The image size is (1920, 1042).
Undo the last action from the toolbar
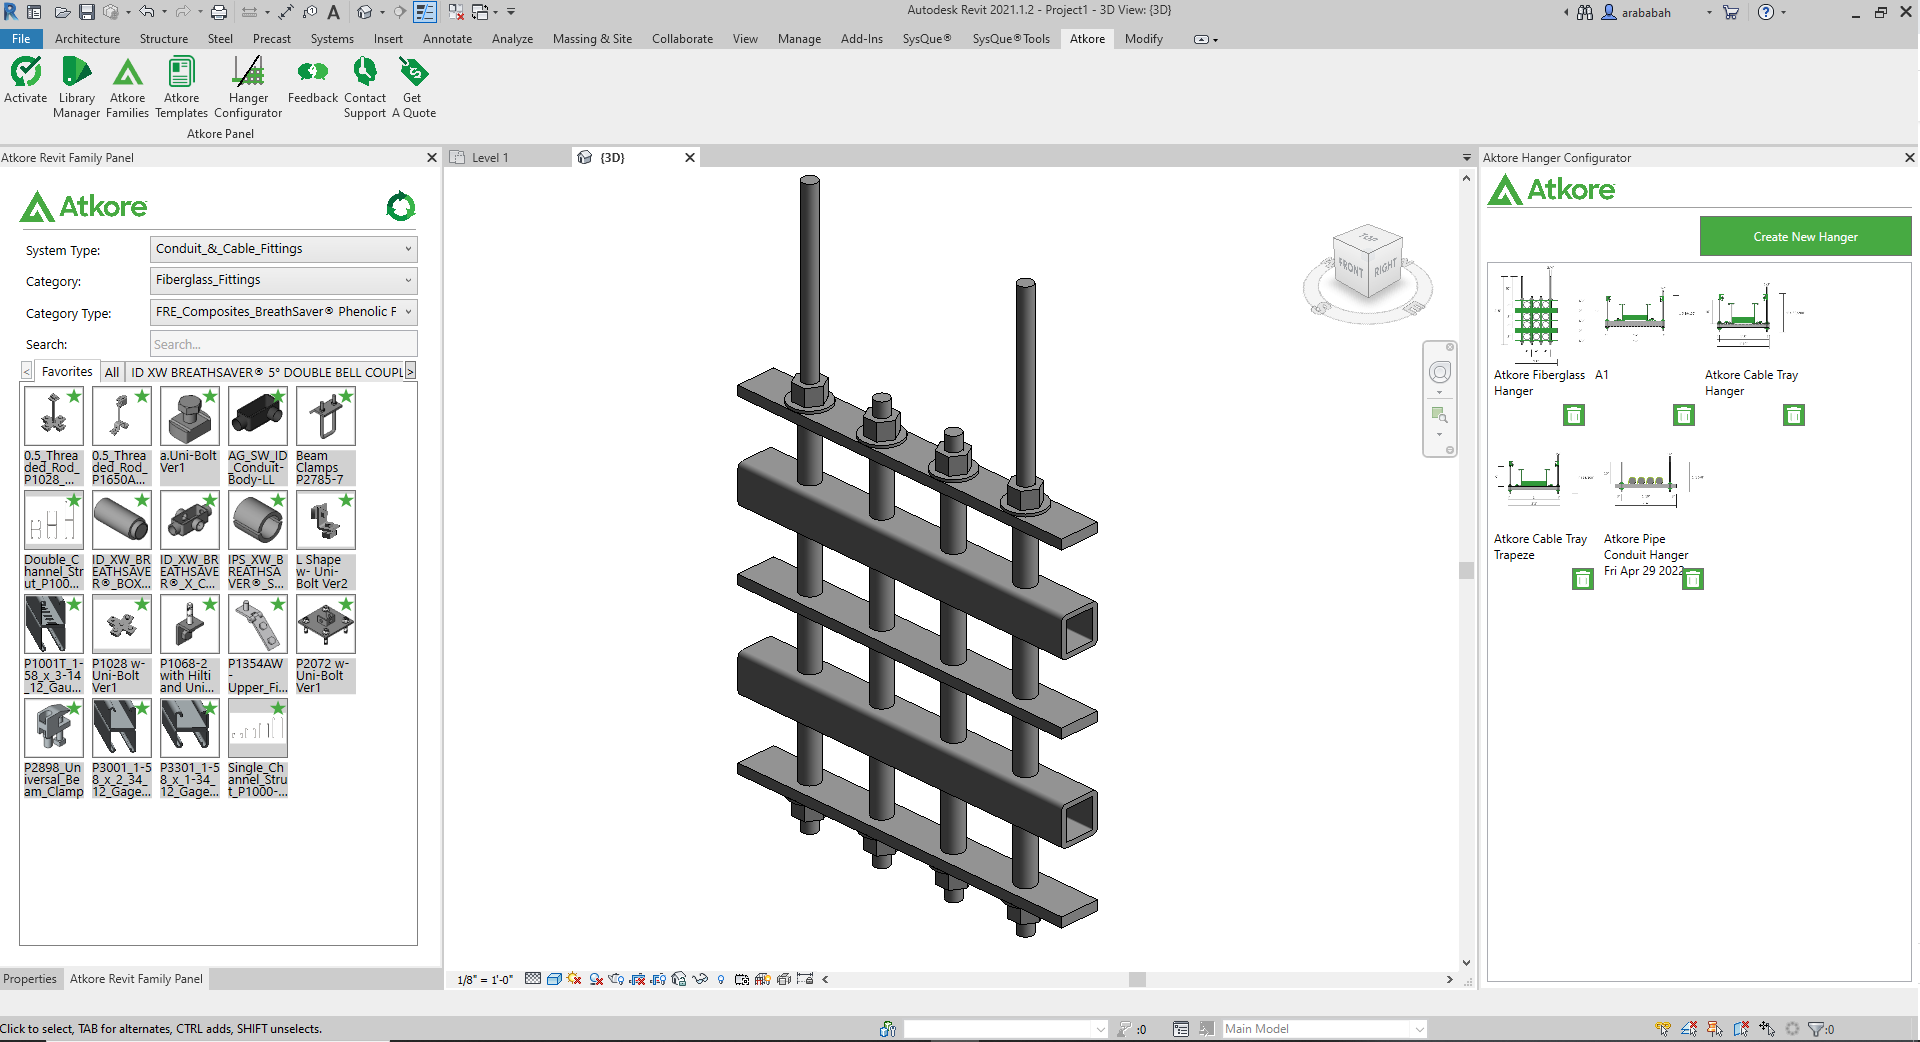(147, 12)
